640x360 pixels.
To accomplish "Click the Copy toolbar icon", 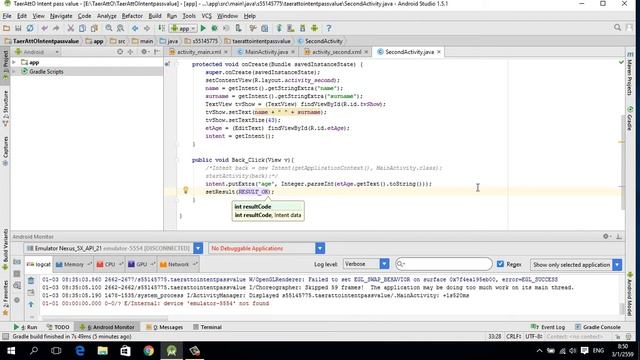I will pos(82,28).
